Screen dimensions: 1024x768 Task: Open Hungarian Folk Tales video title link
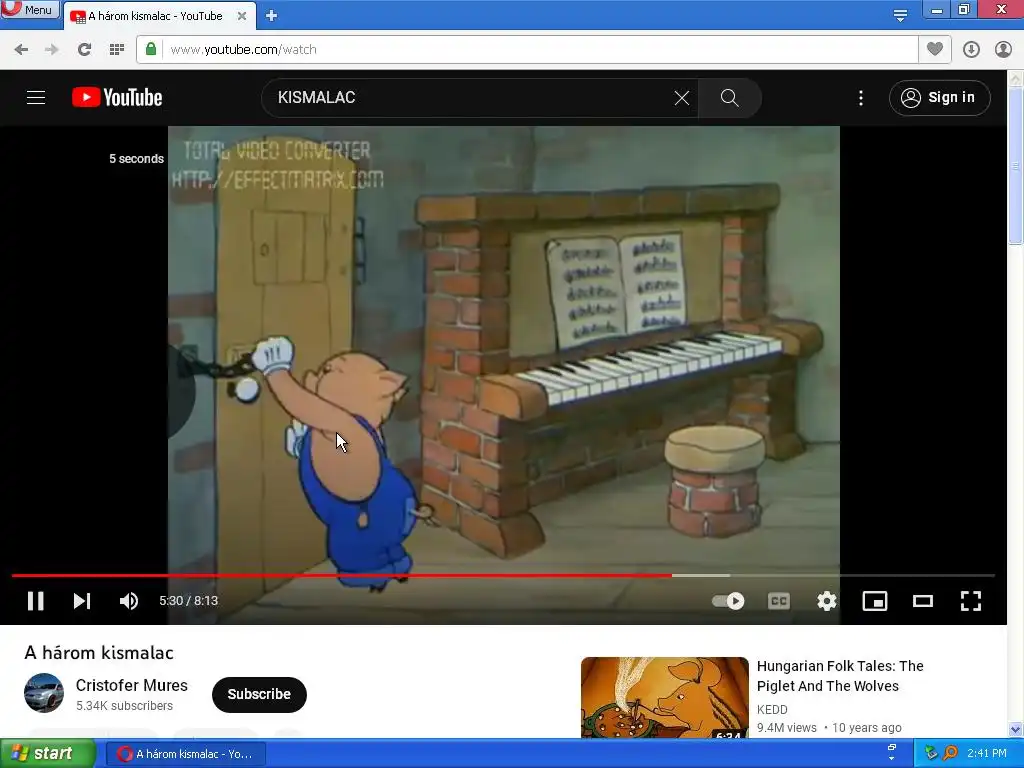click(840, 676)
